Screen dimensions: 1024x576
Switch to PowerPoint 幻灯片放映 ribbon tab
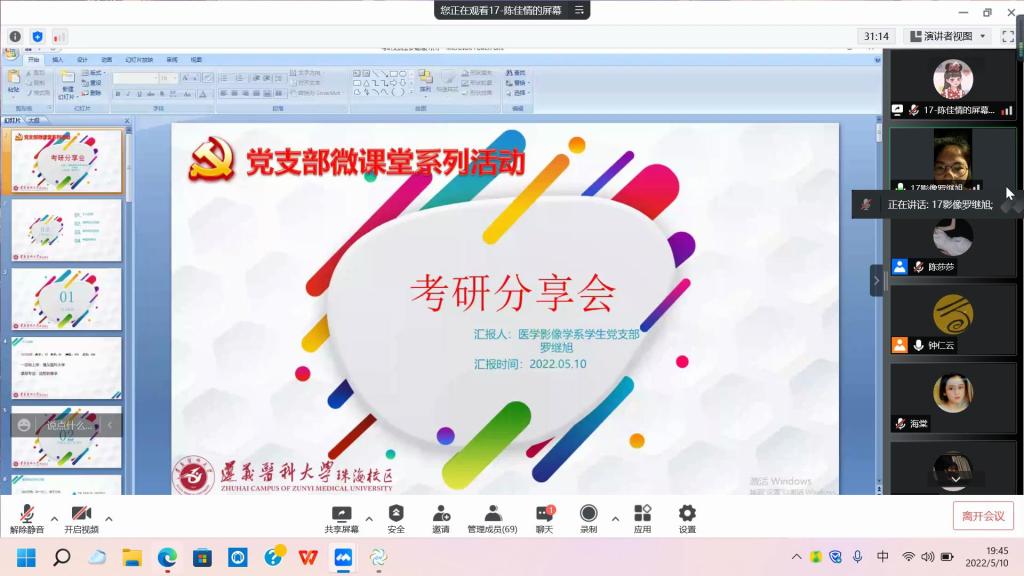pos(139,59)
